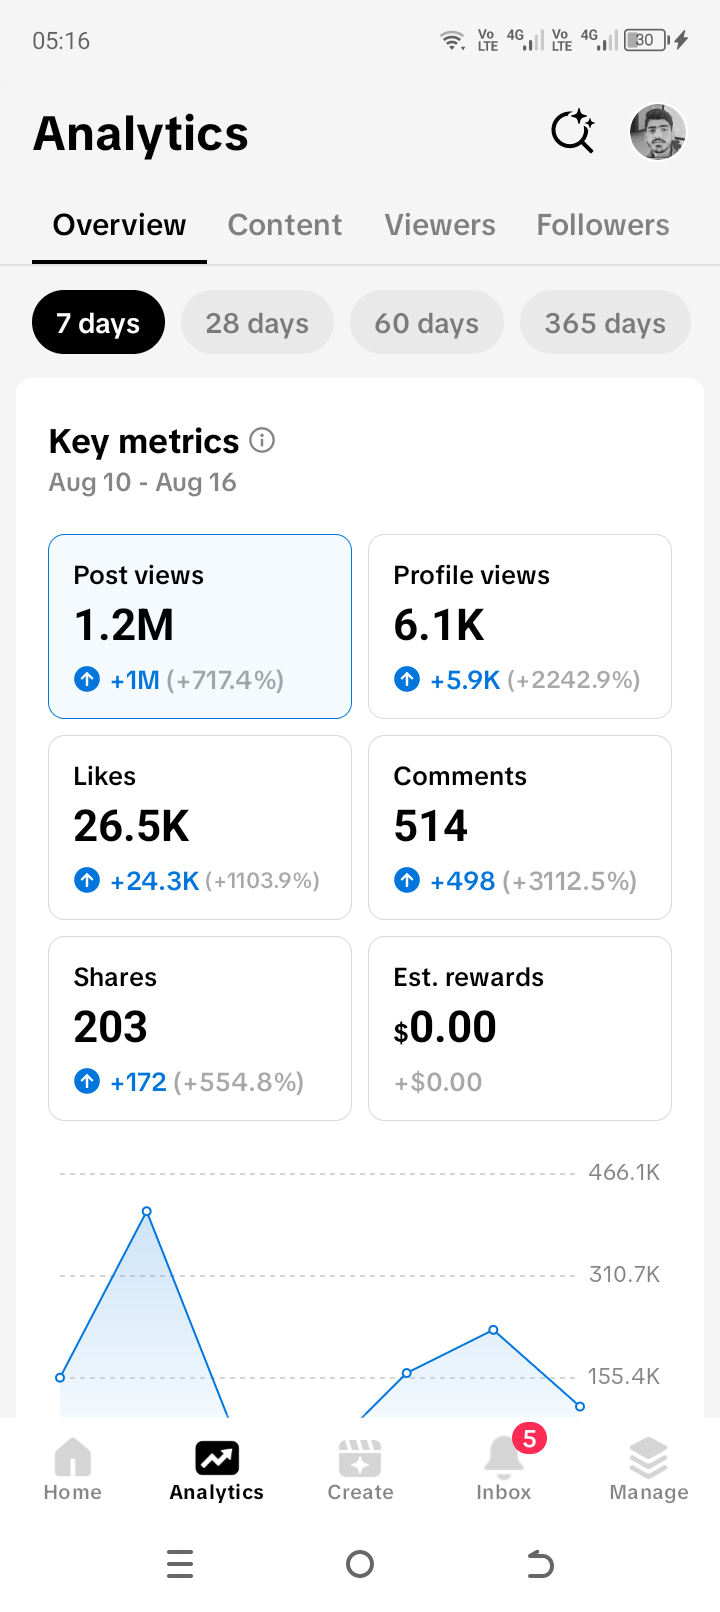Select the 7 days range pill
720x1612 pixels.
point(98,322)
